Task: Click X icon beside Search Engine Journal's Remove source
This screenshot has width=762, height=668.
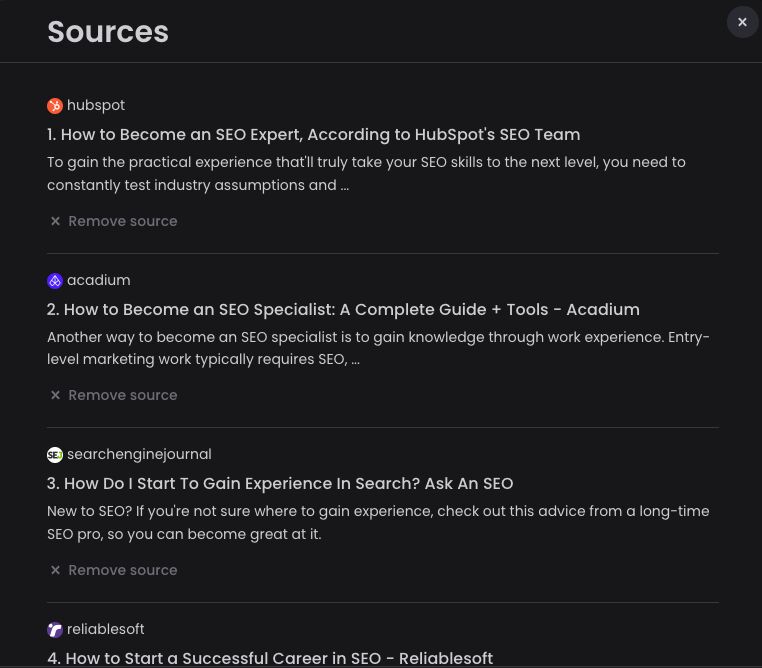Action: pyautogui.click(x=56, y=570)
